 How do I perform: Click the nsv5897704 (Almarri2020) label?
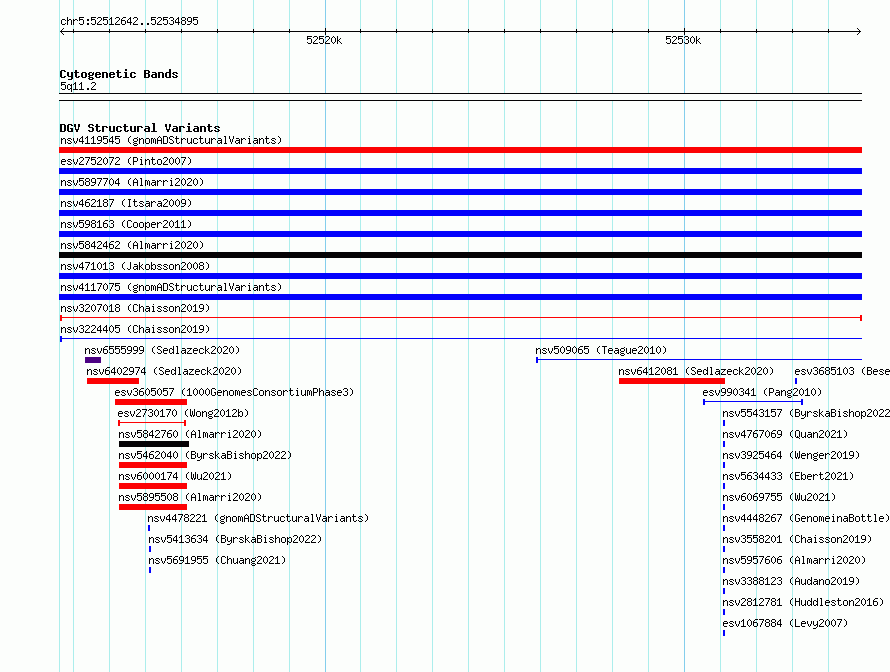(132, 182)
